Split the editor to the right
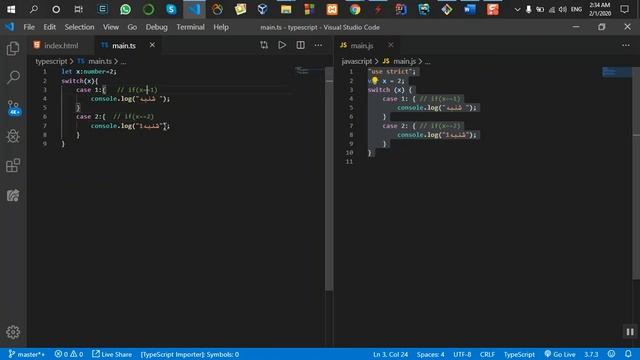 300,45
